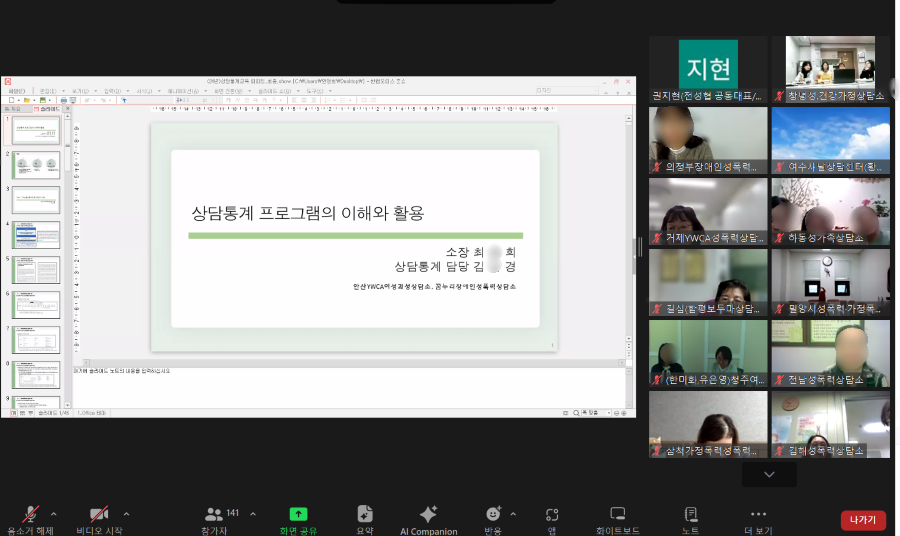This screenshot has height=536, width=900.
Task: Open the meeting summary (요약)
Action: pos(365,514)
